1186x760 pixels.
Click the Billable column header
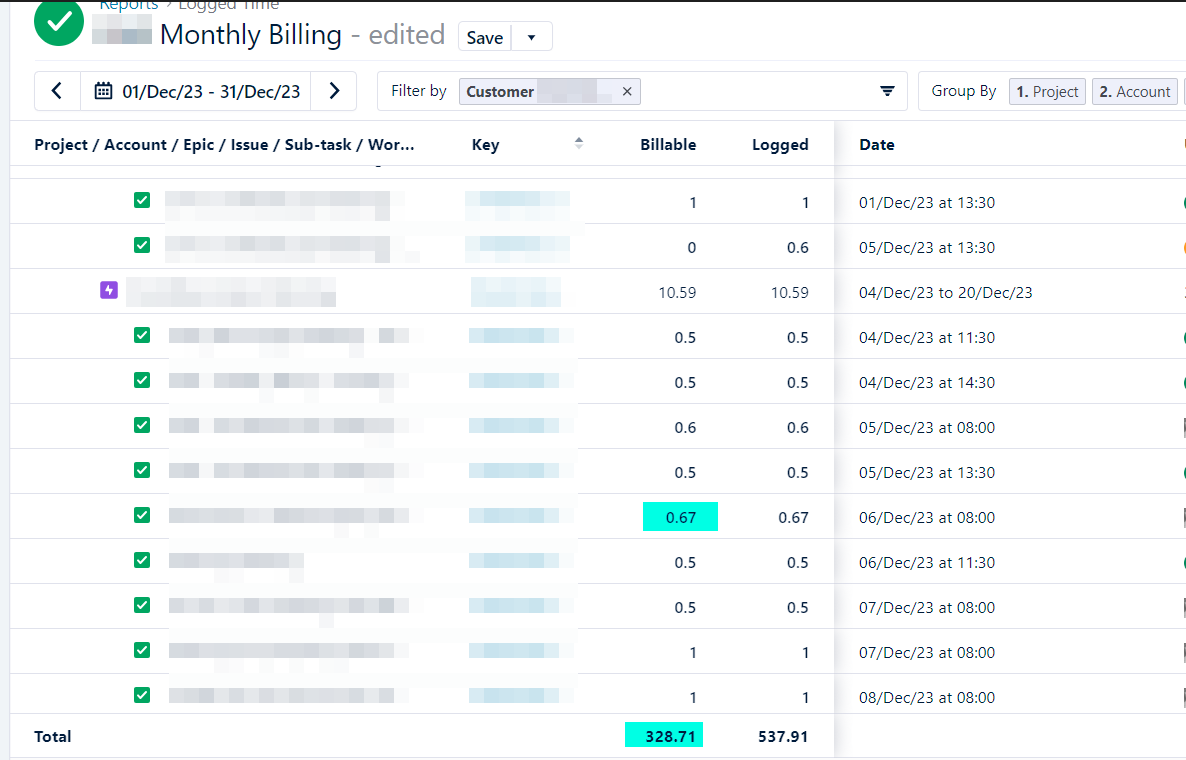667,144
